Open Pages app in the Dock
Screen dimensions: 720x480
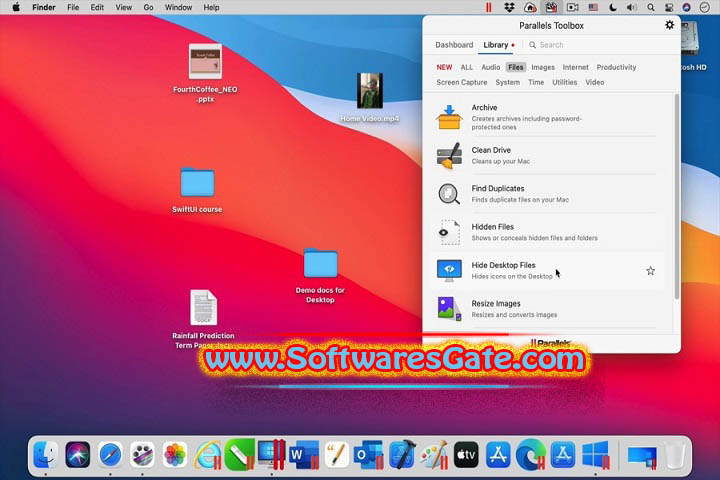coord(337,455)
